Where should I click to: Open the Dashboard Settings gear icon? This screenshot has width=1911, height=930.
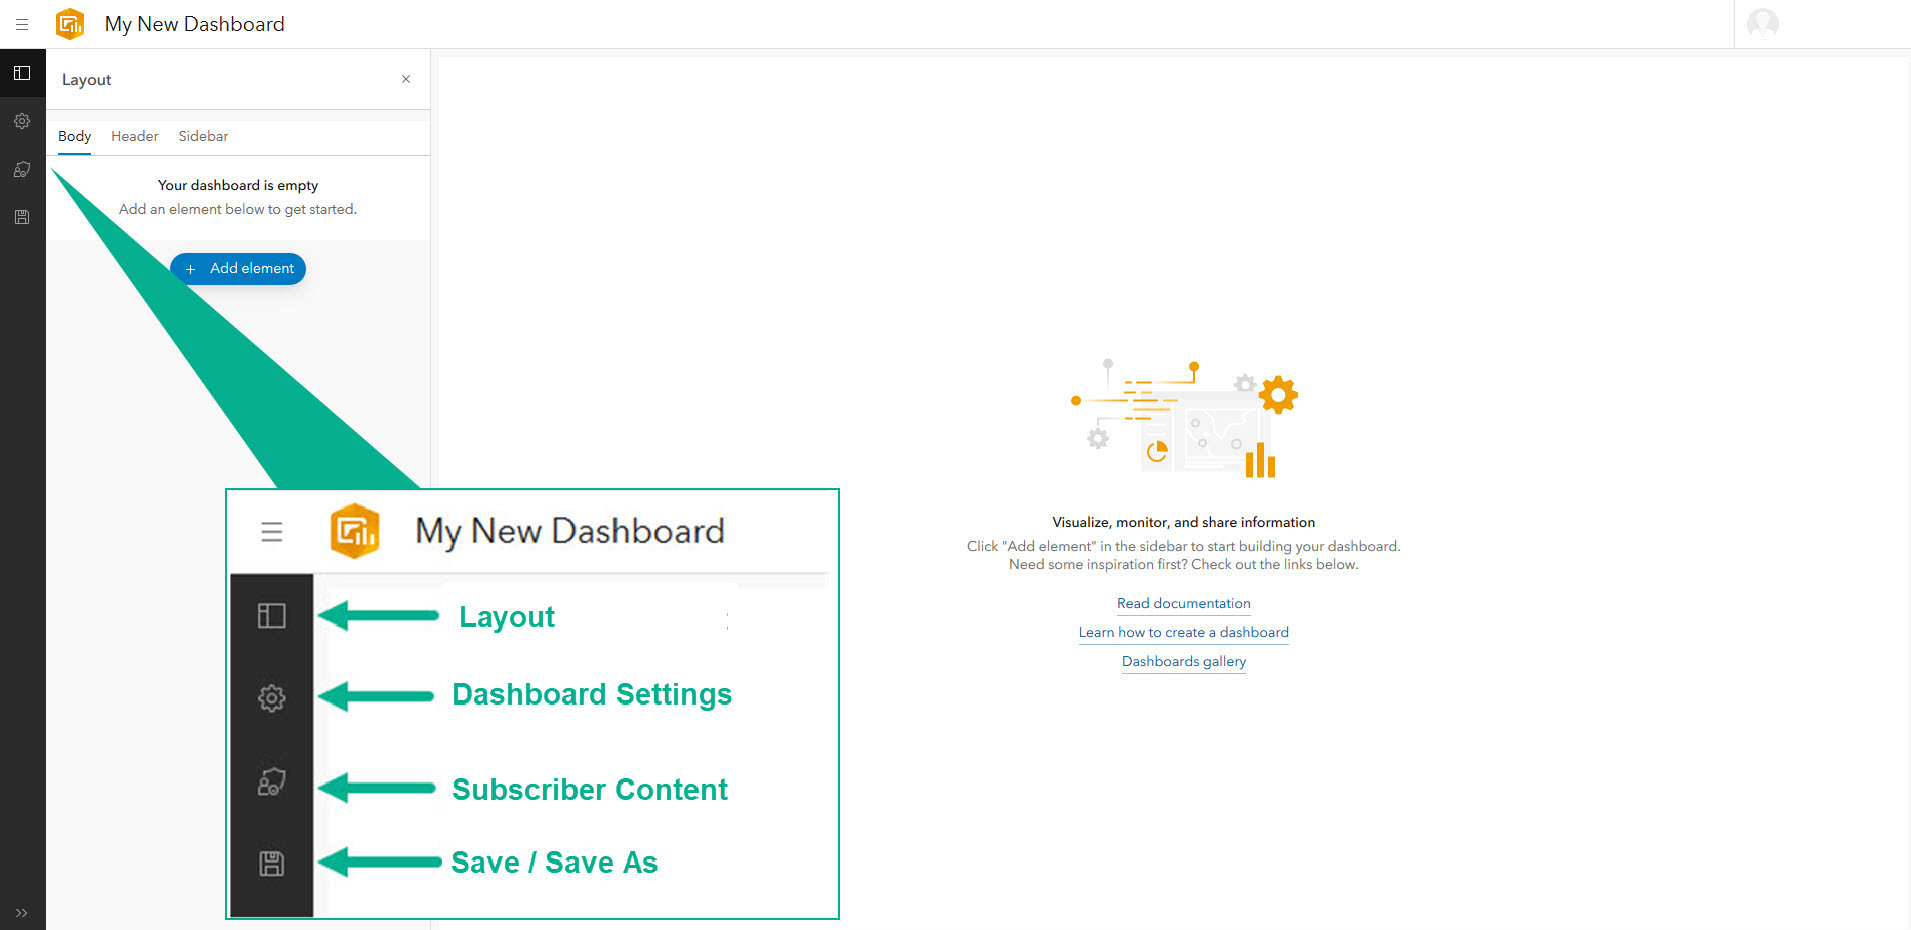(x=22, y=121)
